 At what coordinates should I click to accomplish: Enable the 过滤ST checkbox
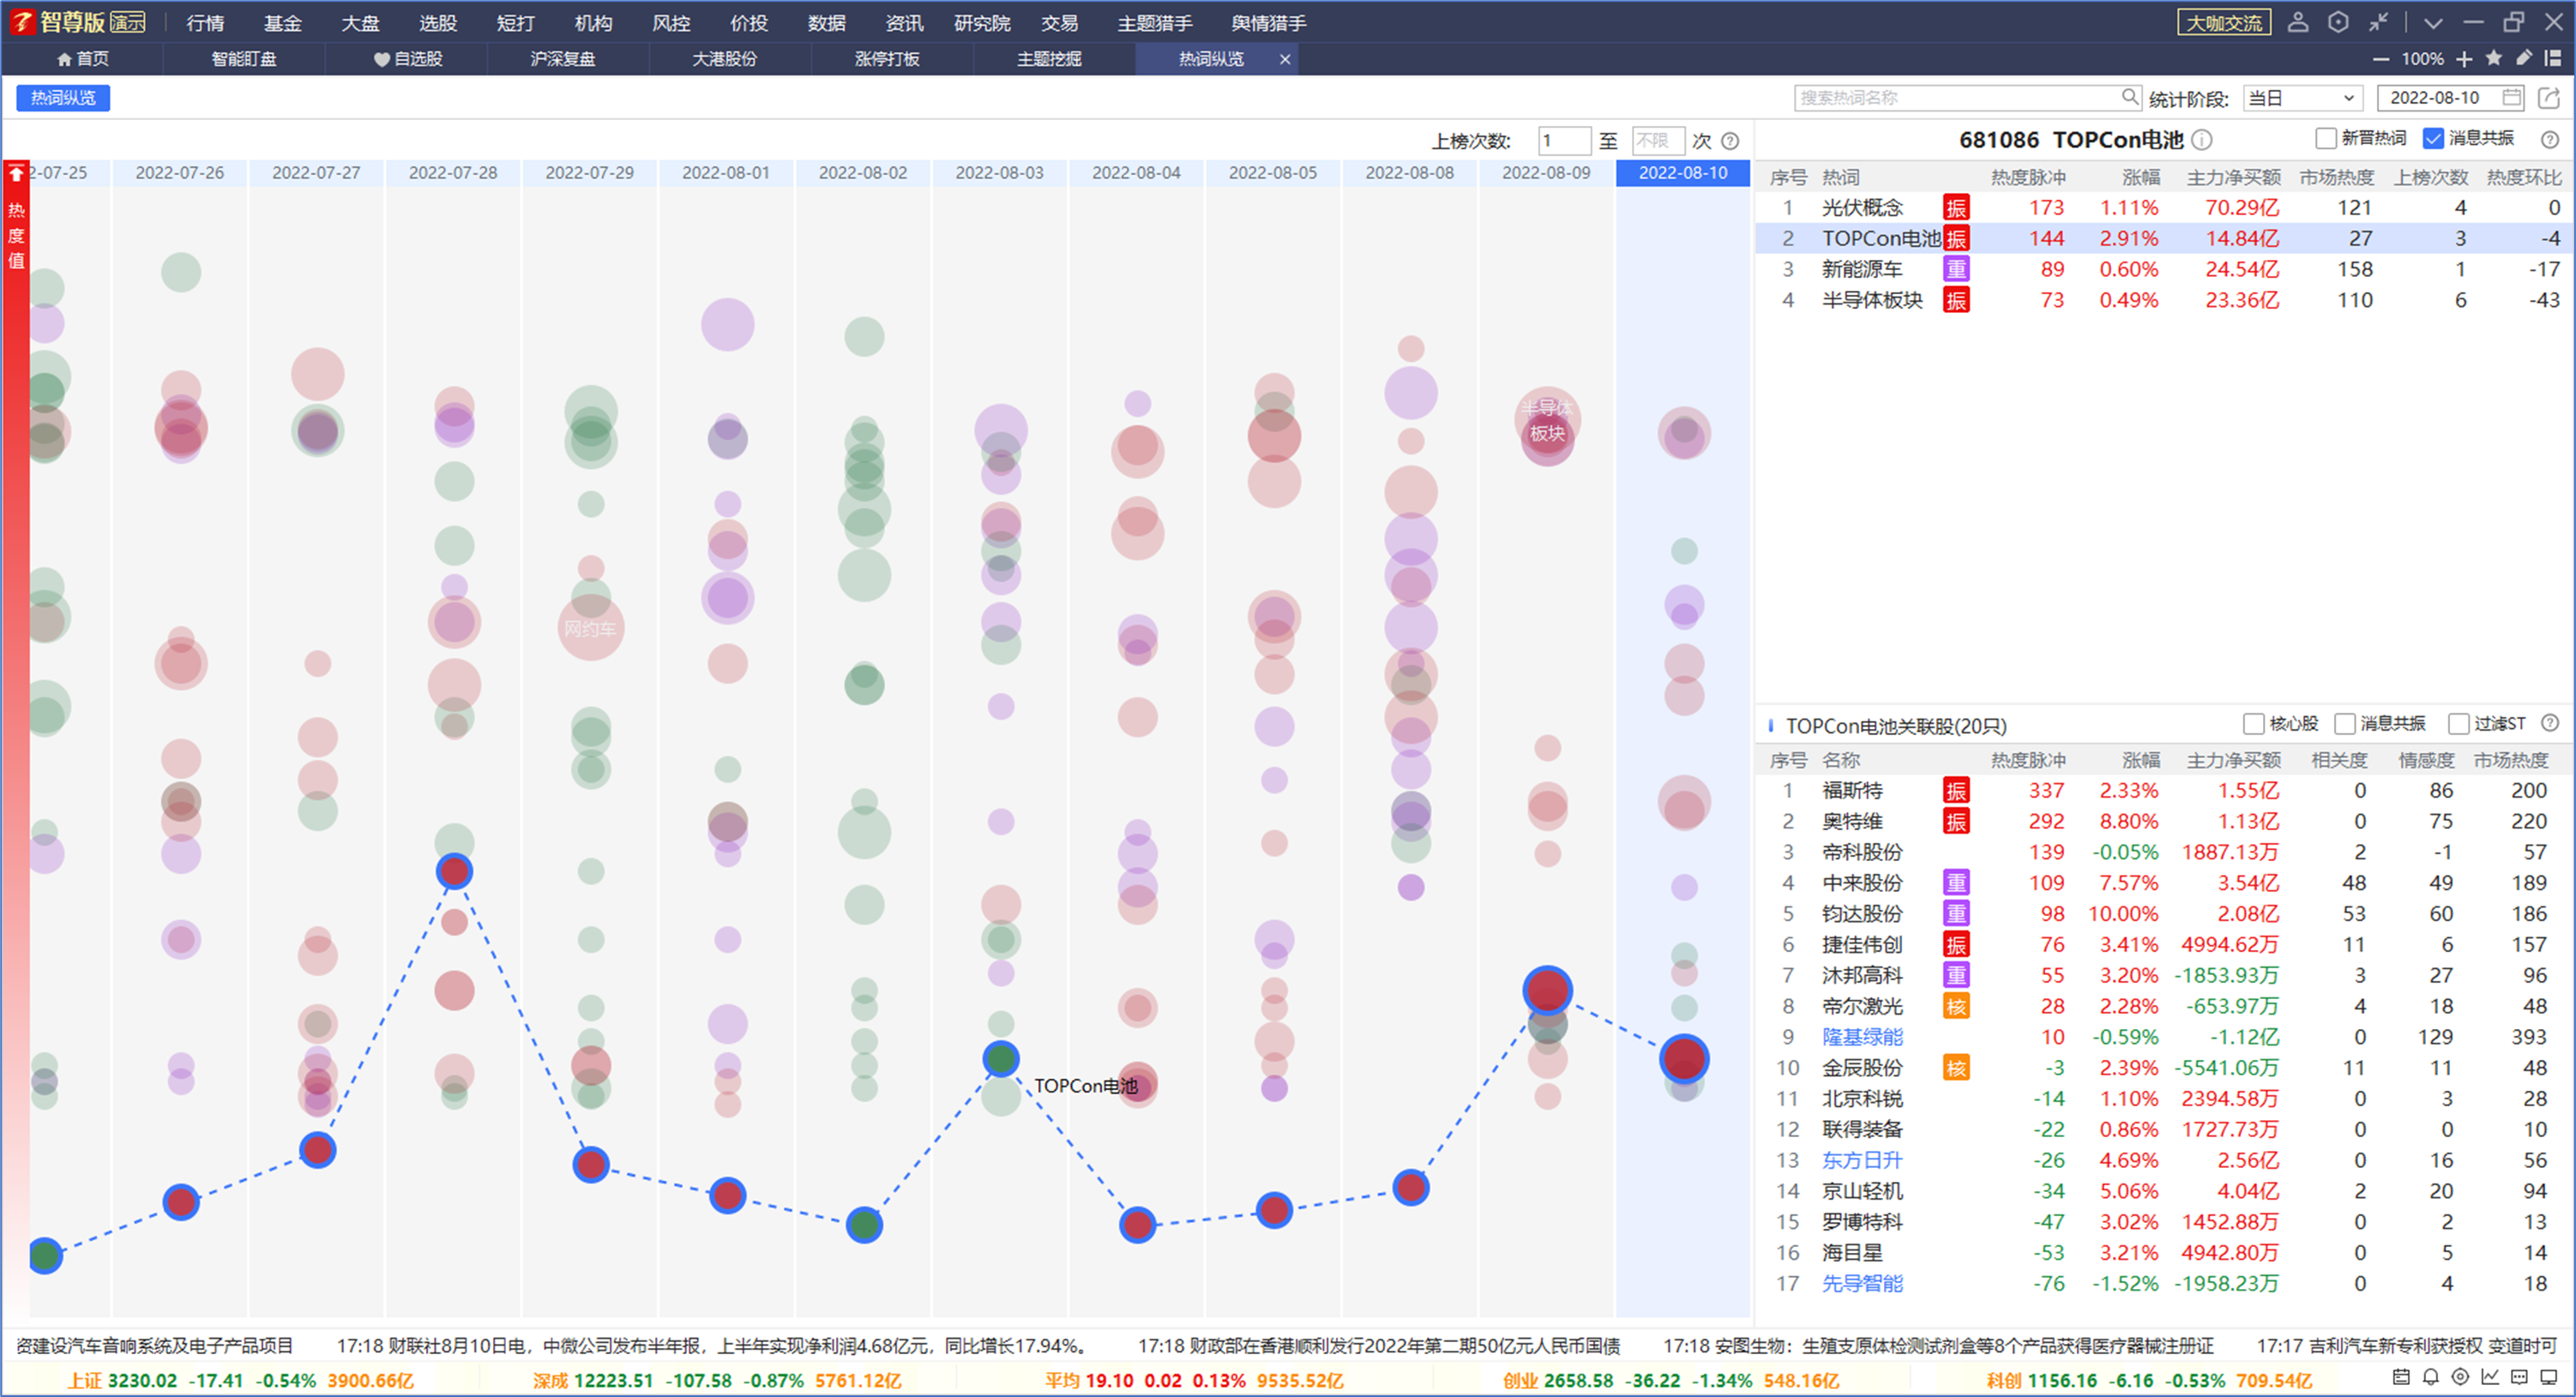pos(2459,723)
